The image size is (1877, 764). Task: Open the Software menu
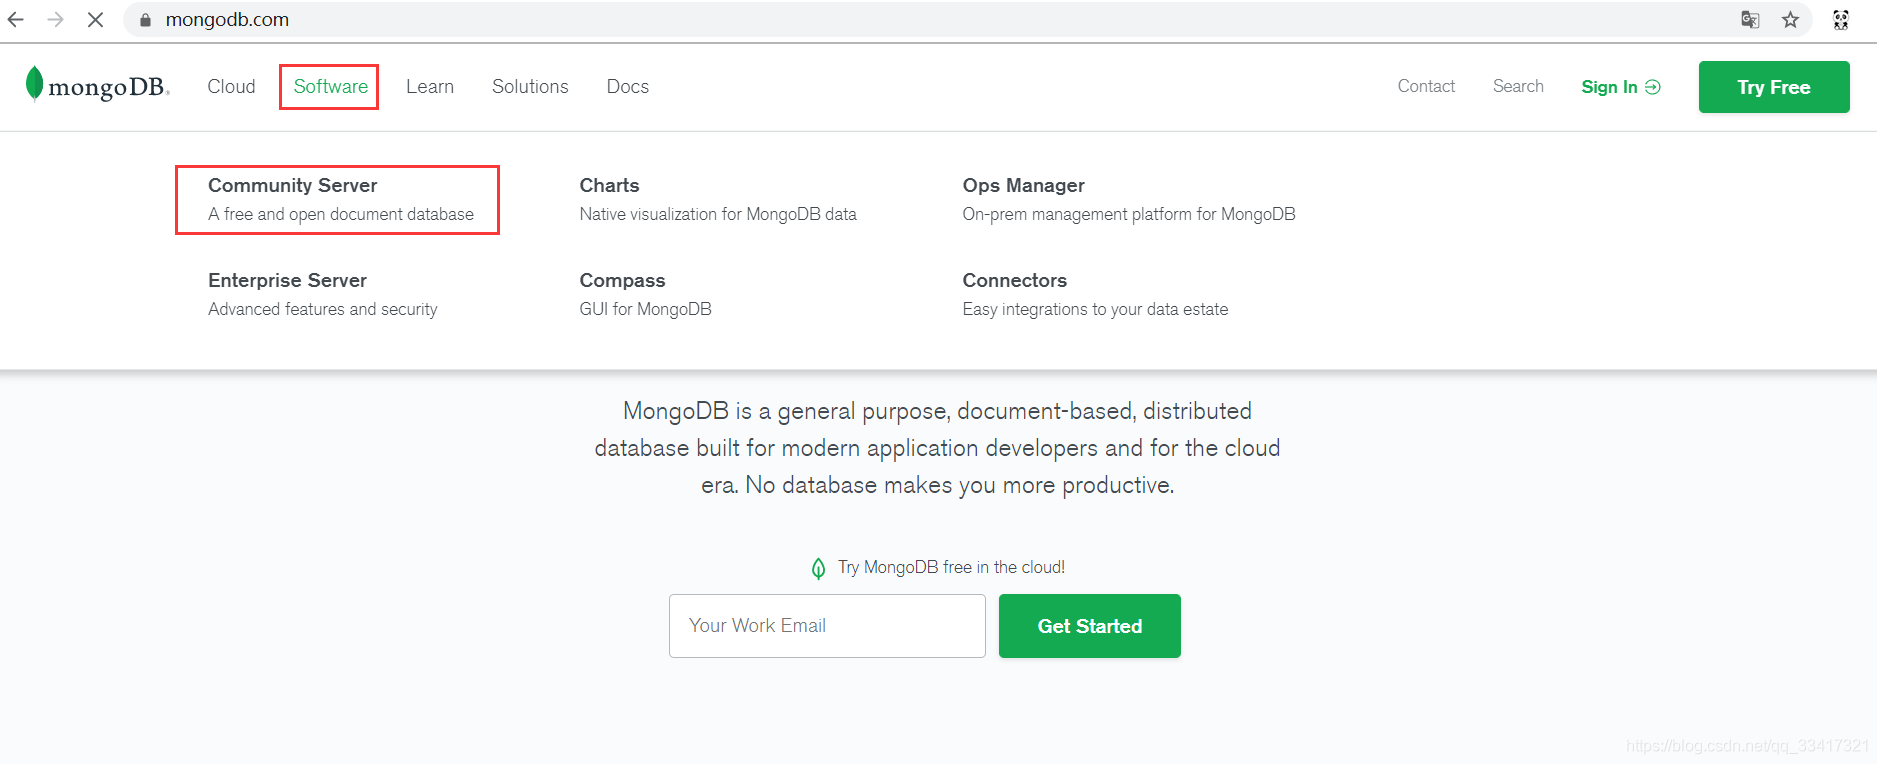[330, 87]
